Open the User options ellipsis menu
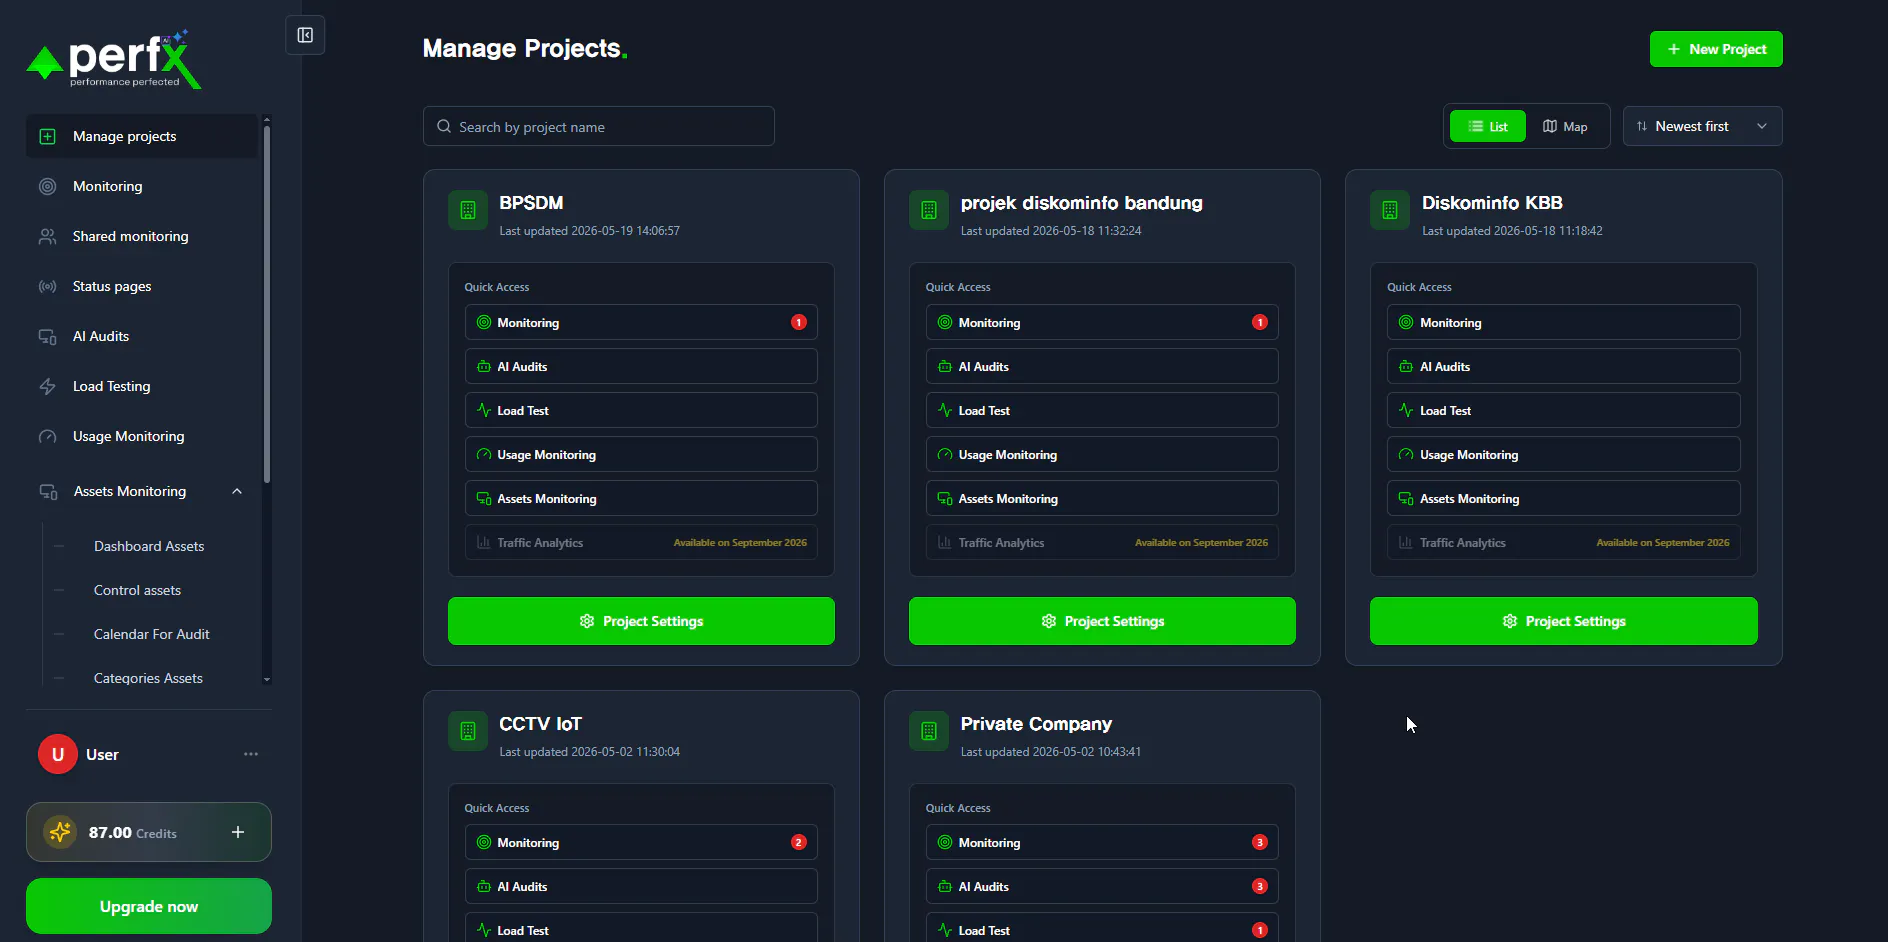The image size is (1888, 942). [x=251, y=754]
